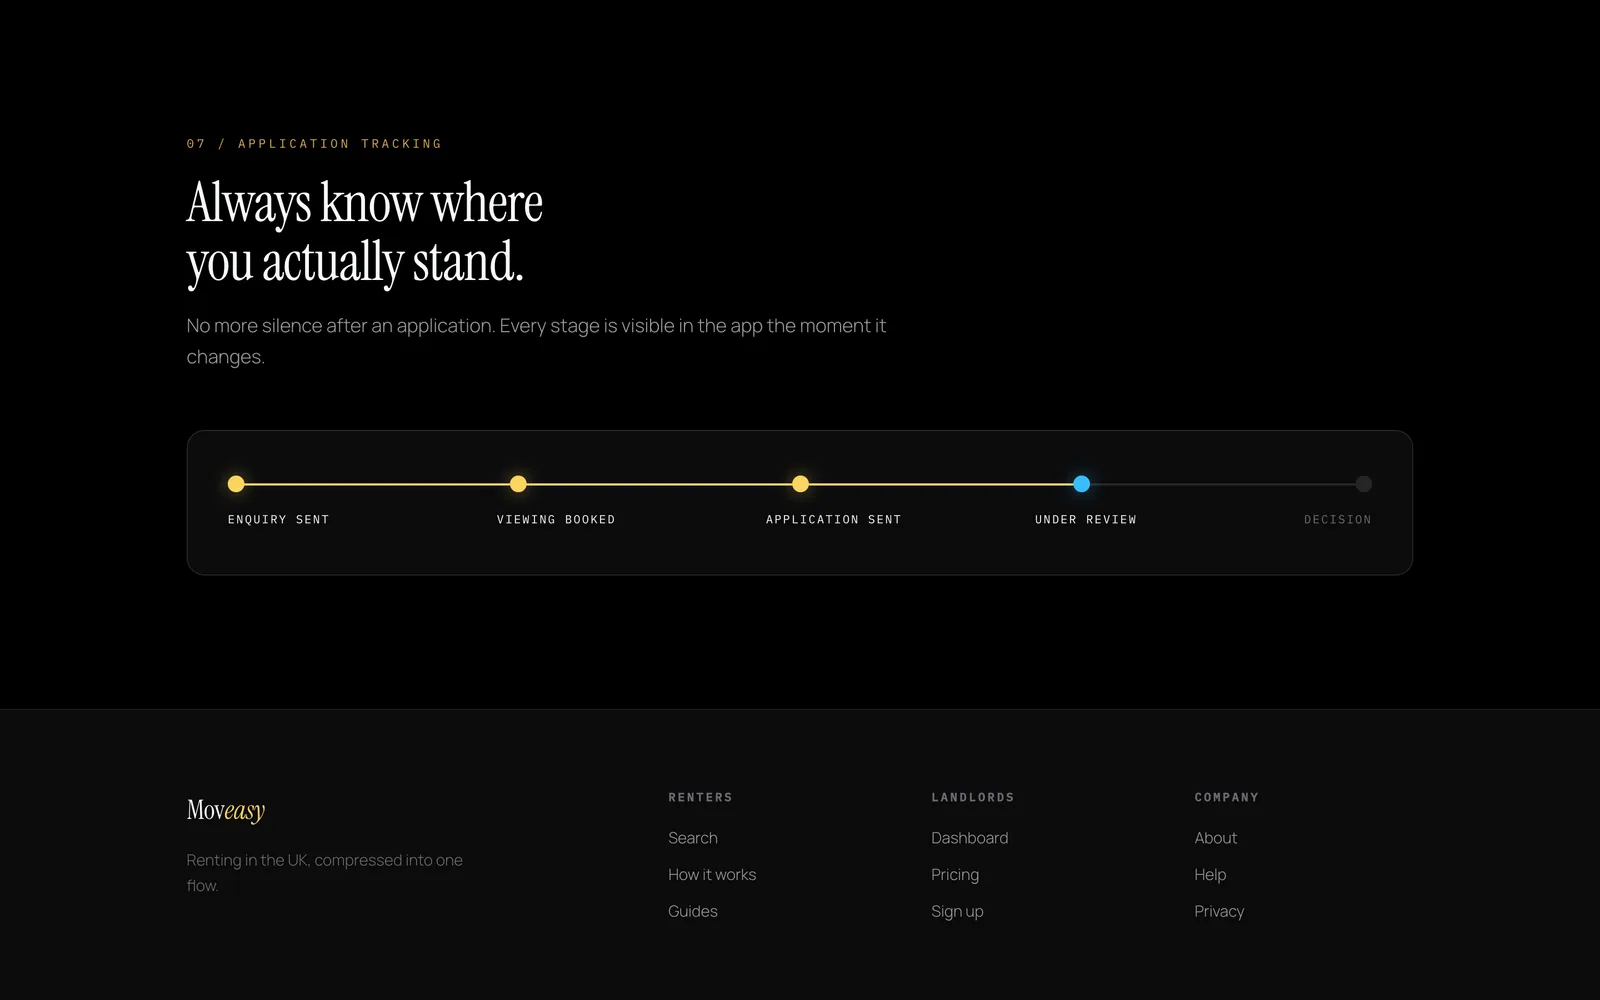
Task: Click the COMPANY column heading
Action: (x=1226, y=798)
